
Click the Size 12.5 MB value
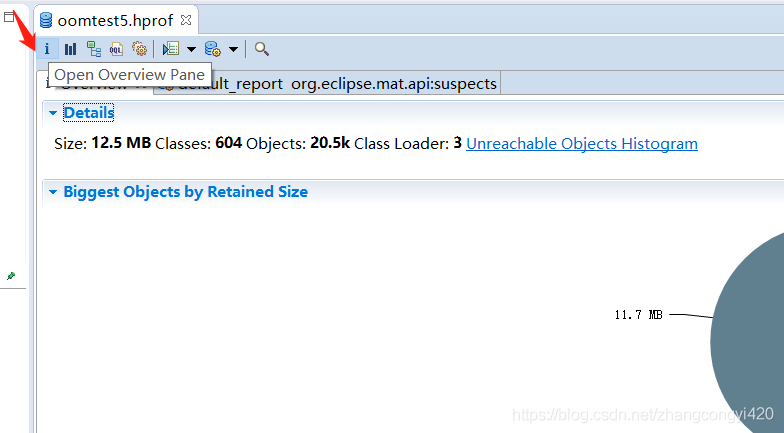121,143
